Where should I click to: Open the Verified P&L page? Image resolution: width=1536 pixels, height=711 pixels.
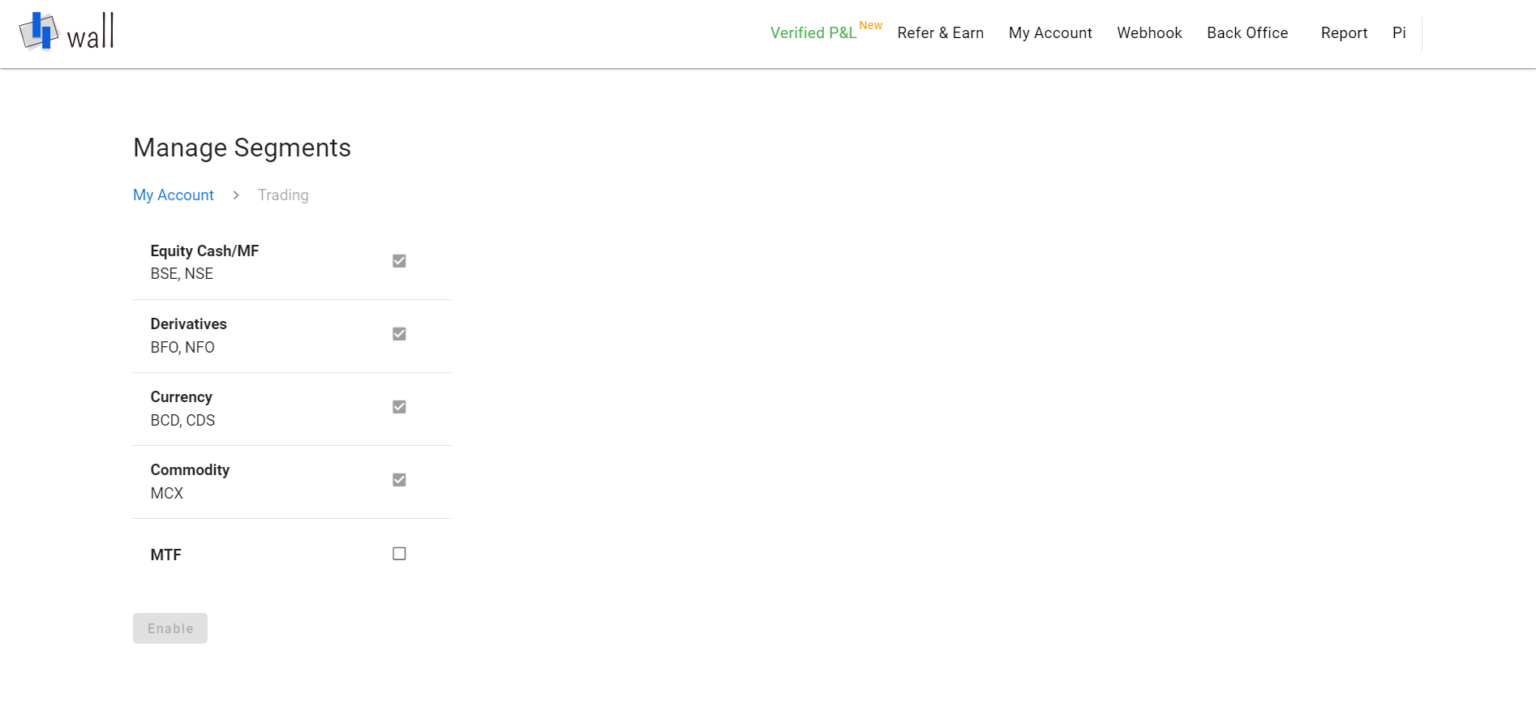[813, 32]
